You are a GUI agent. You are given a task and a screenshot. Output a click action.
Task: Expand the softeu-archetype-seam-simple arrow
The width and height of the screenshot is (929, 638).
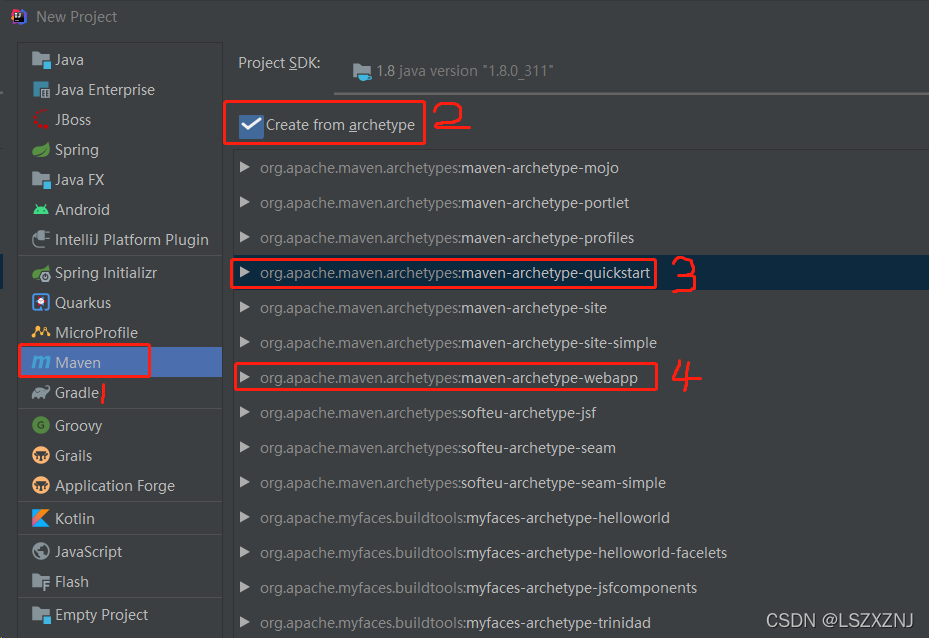click(x=245, y=482)
